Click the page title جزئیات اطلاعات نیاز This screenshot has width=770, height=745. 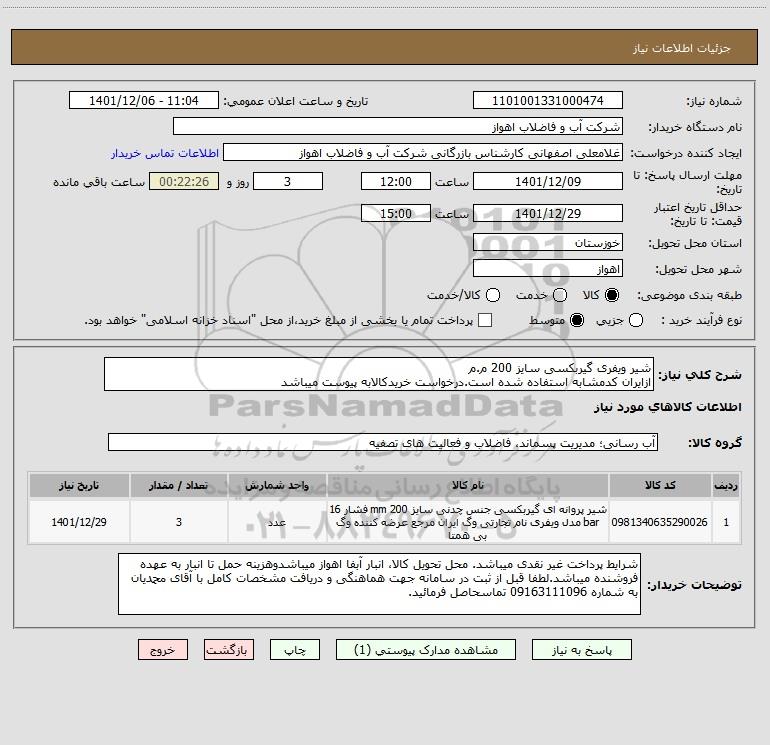pos(682,48)
